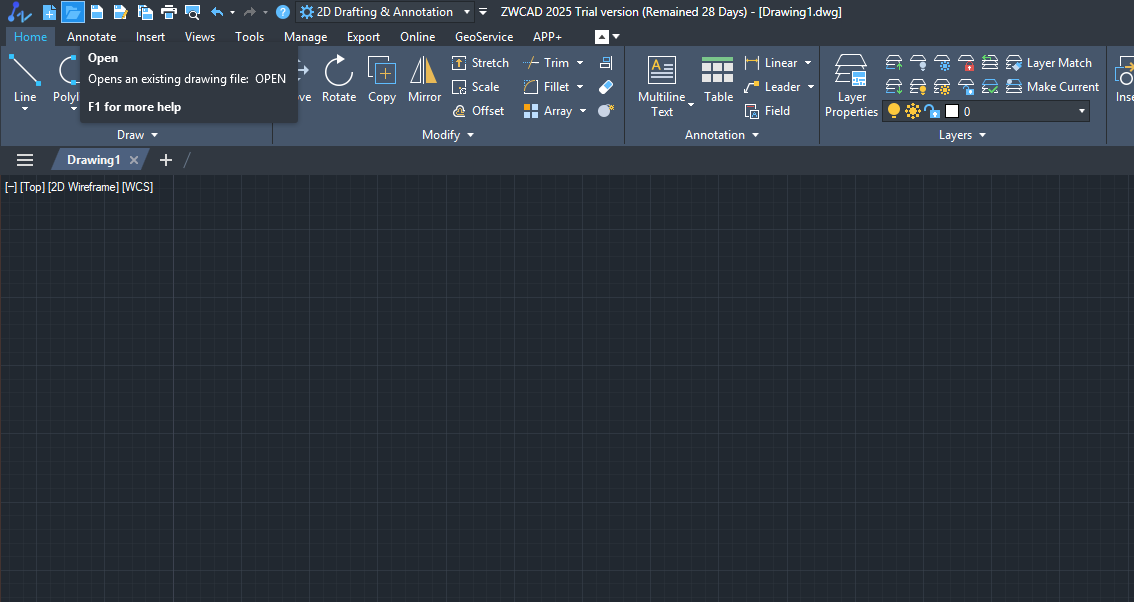The width and height of the screenshot is (1134, 602).
Task: Click the Leader annotation tool
Action: (x=772, y=87)
